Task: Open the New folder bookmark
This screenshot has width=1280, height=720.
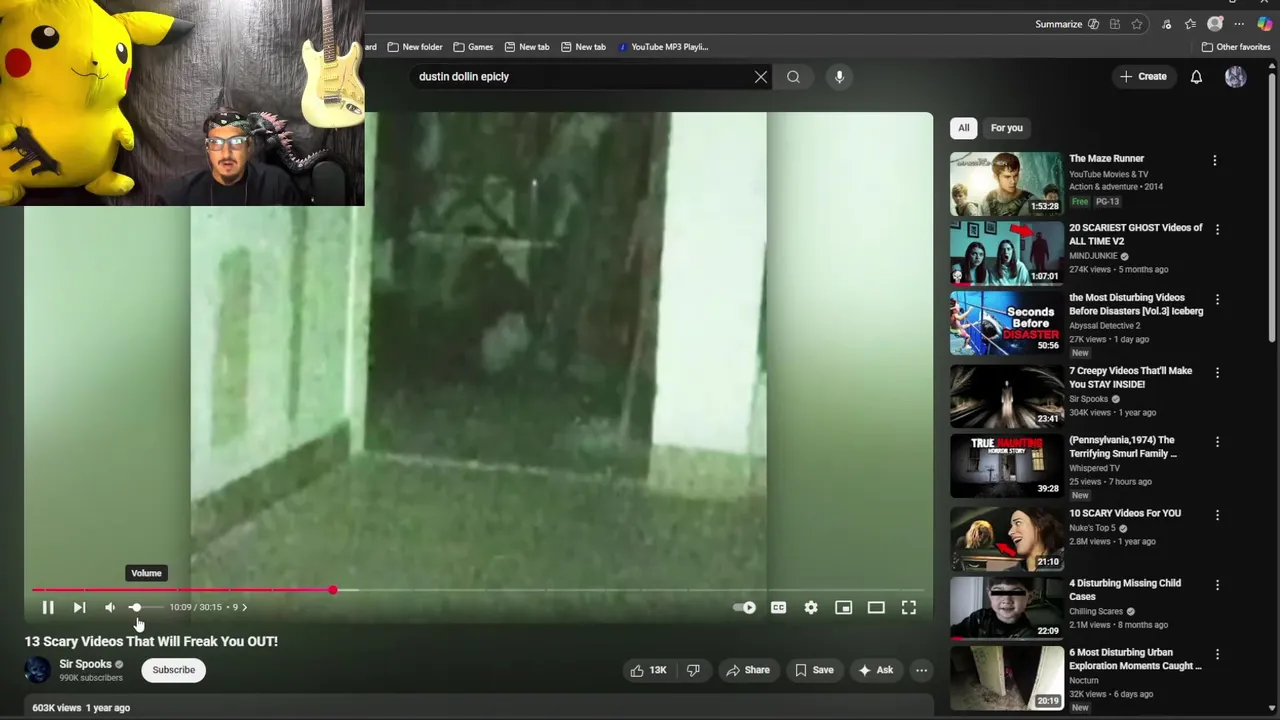Action: [x=414, y=47]
